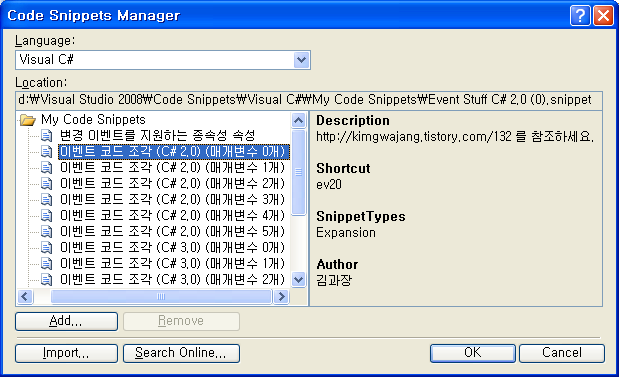The image size is (619, 377).
Task: Click the shortcut value ev20
Action: coord(329,185)
